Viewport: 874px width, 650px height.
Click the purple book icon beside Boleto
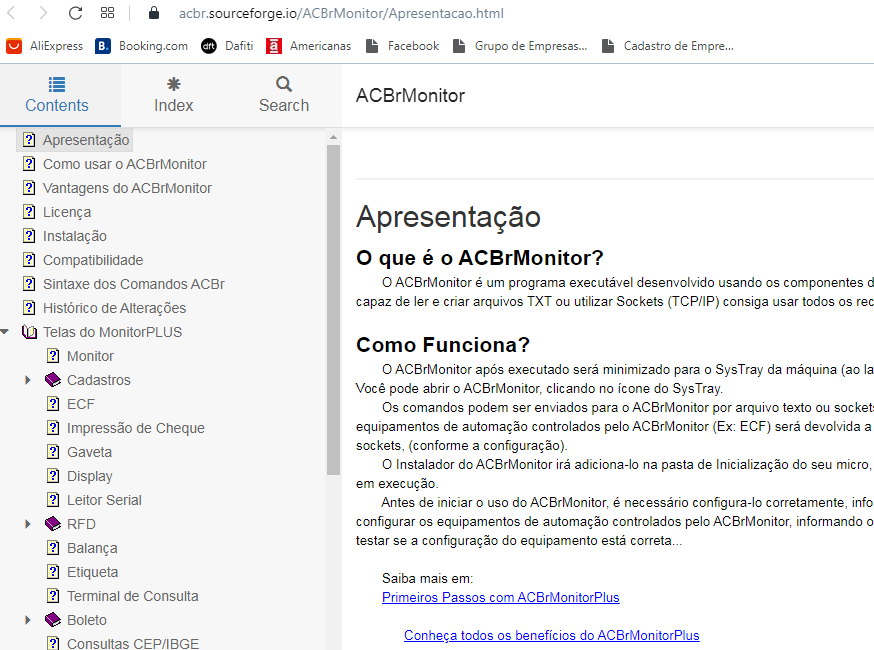tap(53, 620)
